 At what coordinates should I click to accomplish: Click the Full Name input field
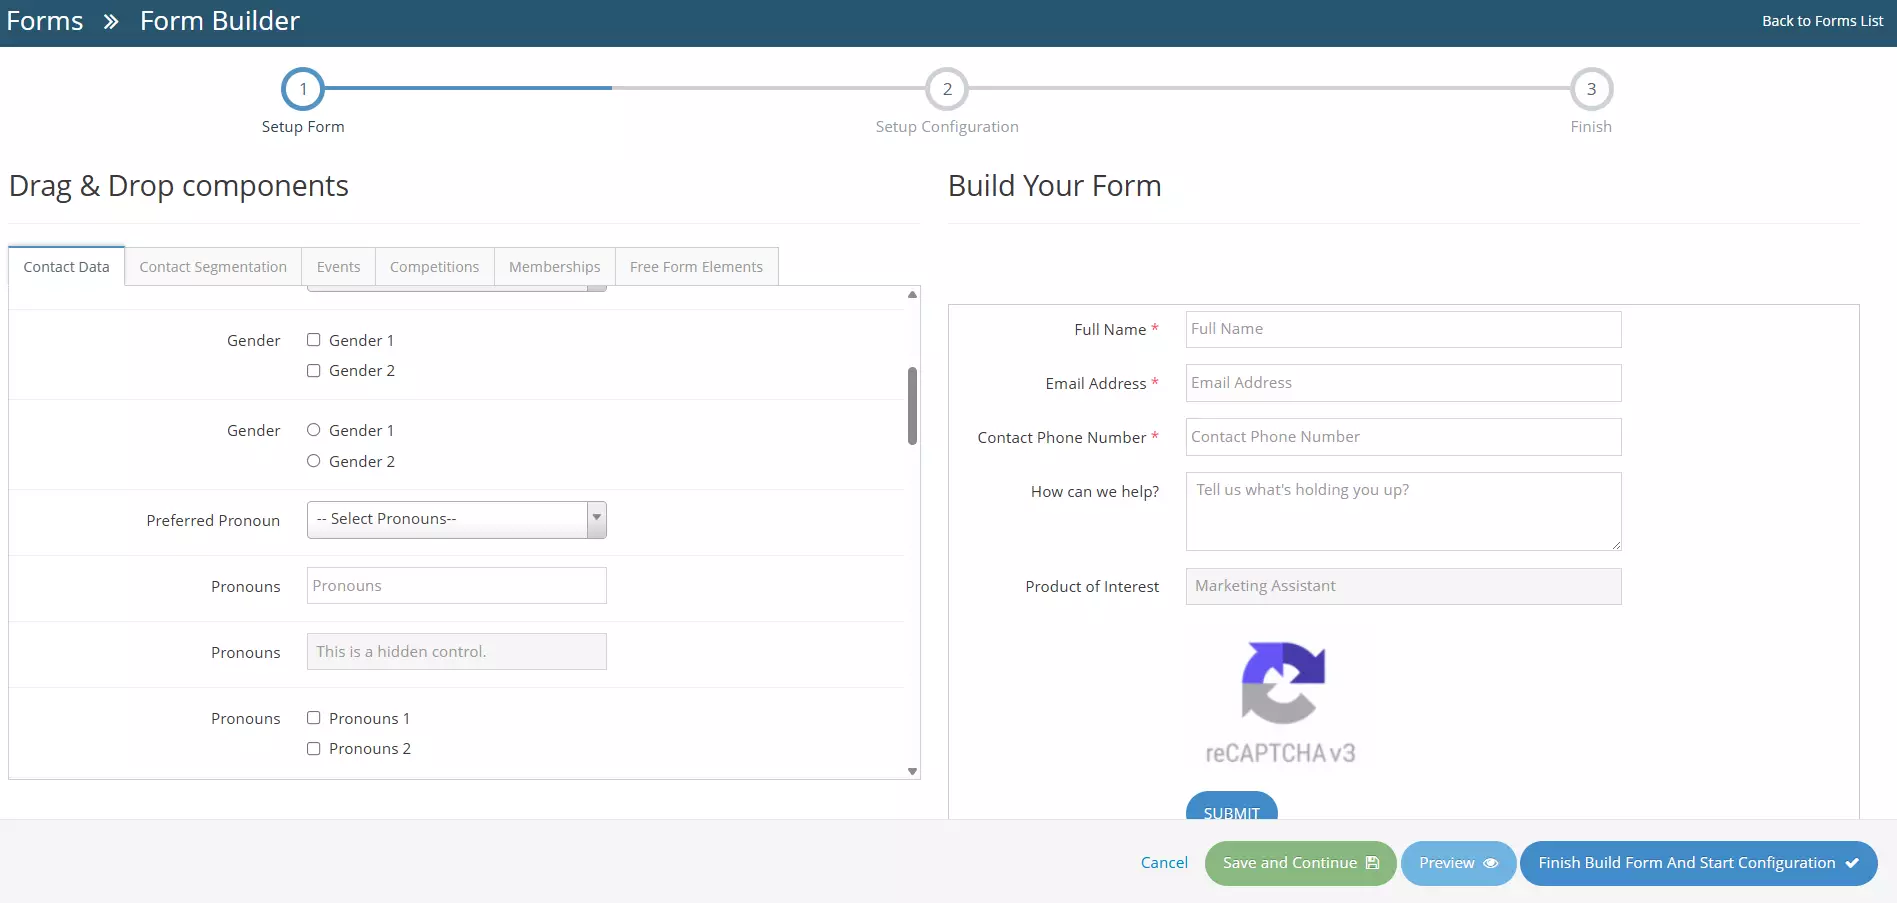tap(1402, 329)
